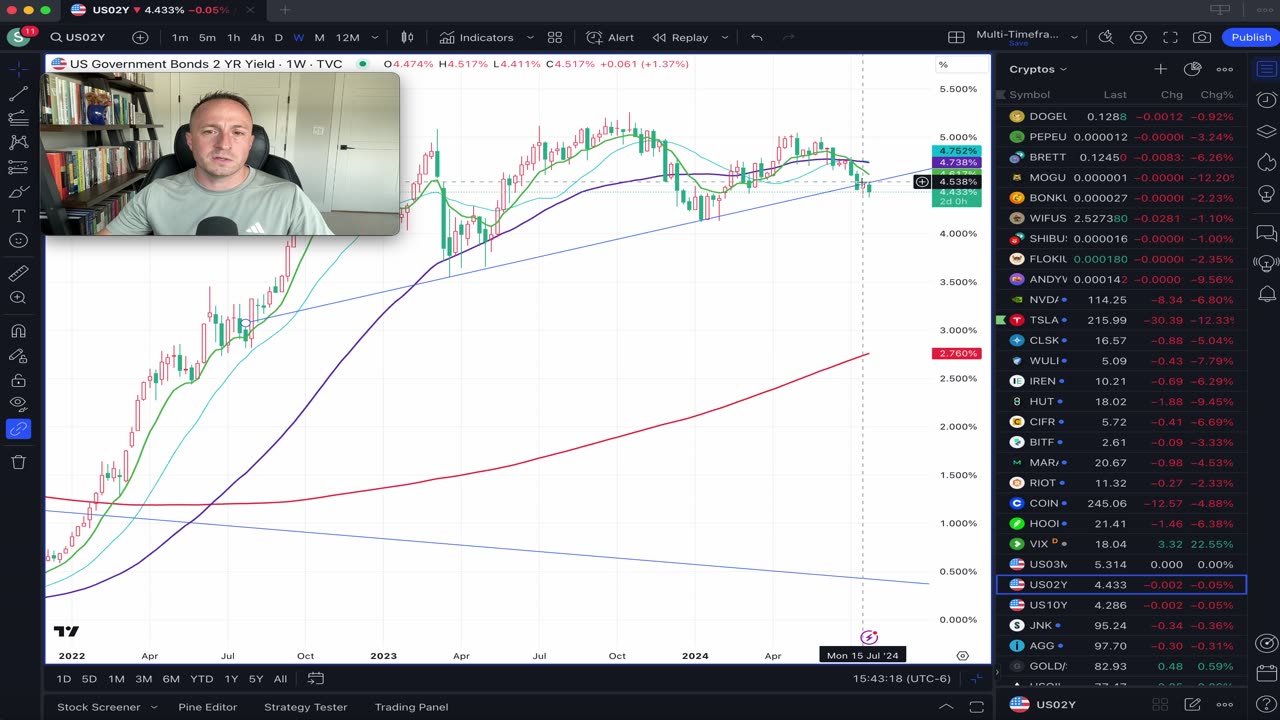Click the Publish button
This screenshot has height=720, width=1280.
pyautogui.click(x=1251, y=38)
